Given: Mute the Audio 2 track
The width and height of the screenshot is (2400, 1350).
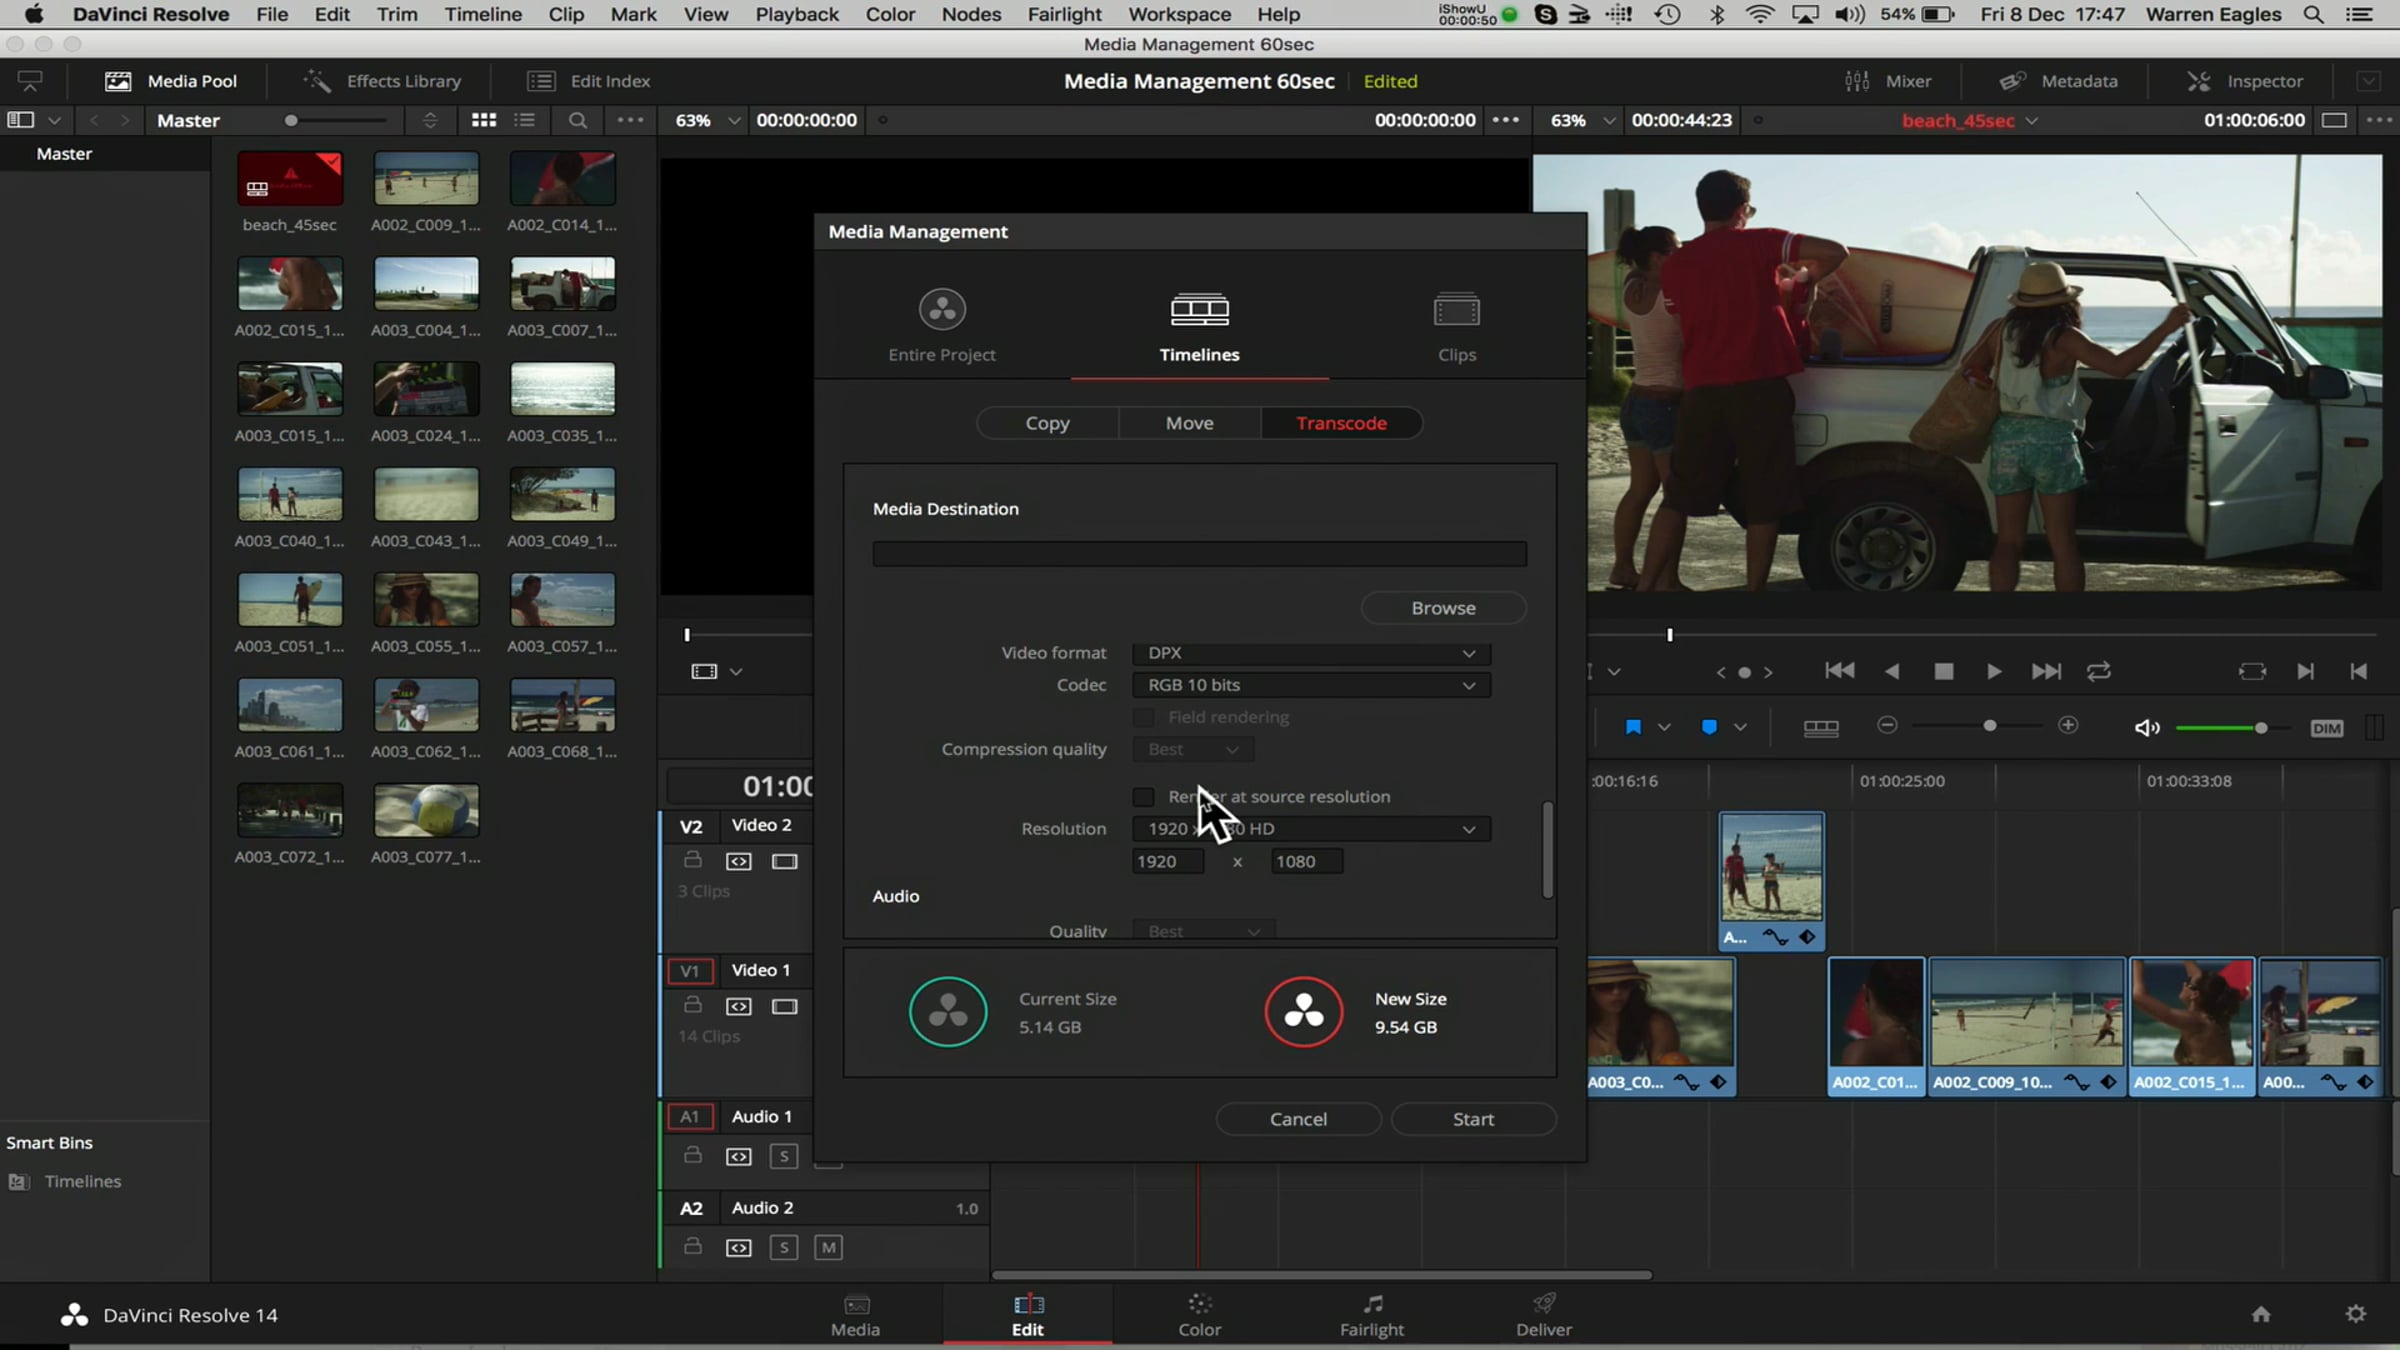Looking at the screenshot, I should [x=828, y=1247].
